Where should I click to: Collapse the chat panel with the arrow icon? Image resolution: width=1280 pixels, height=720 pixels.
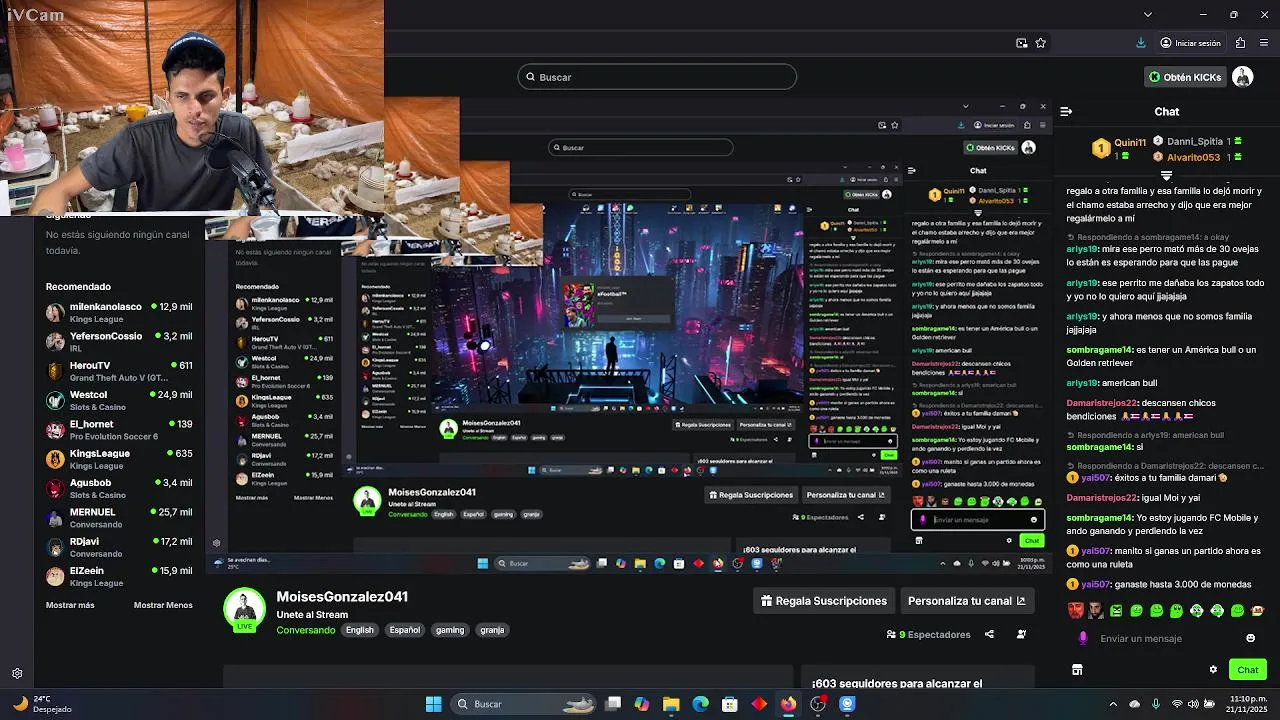(x=1066, y=111)
